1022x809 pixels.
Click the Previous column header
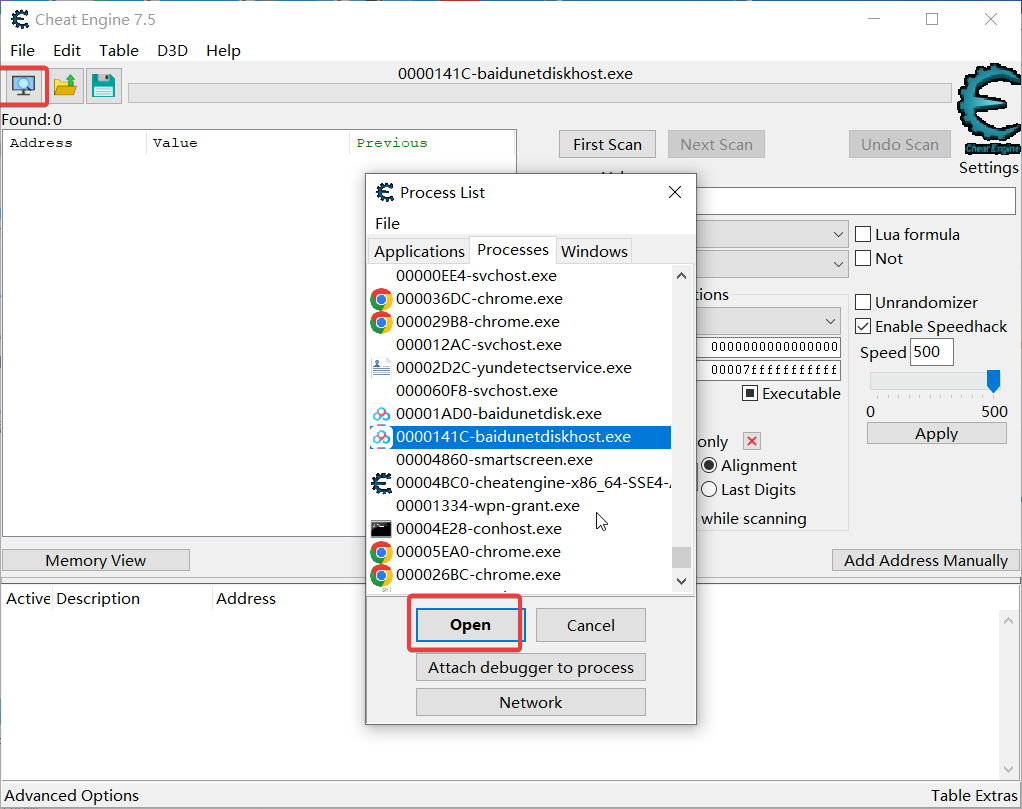[432, 143]
